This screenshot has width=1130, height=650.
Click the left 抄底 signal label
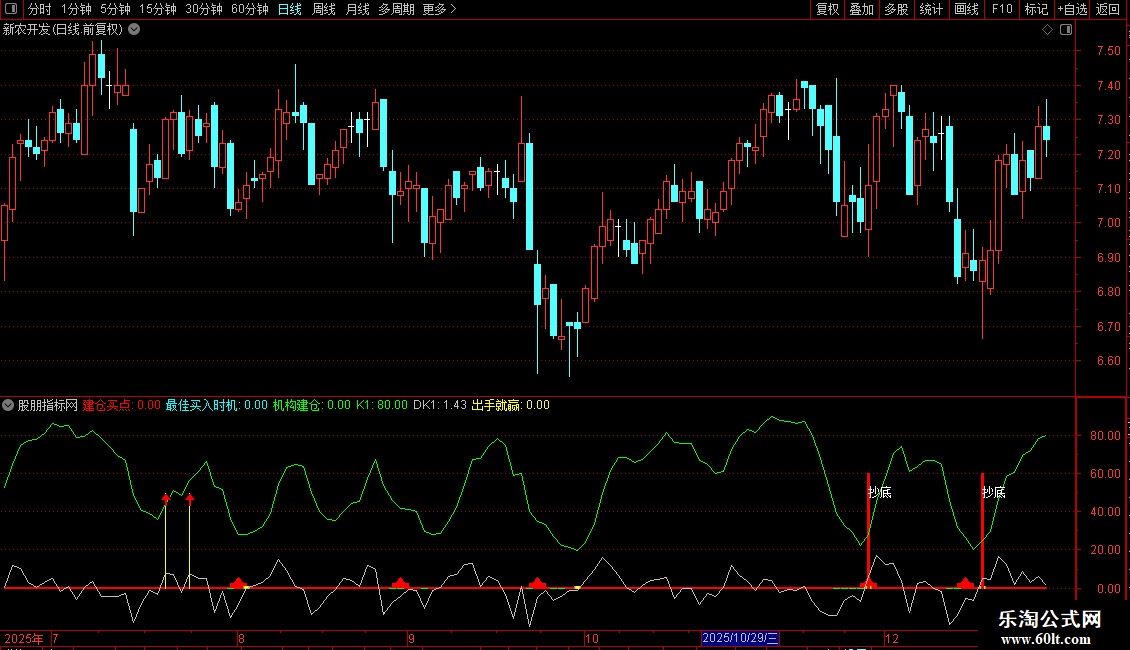[880, 492]
